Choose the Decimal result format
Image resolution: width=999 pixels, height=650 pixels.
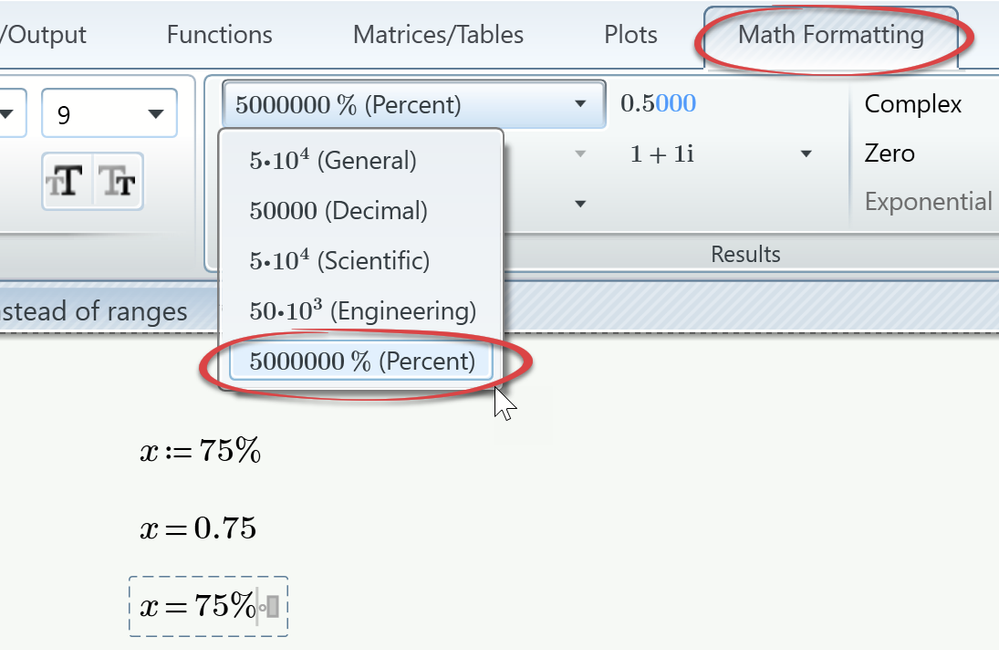click(x=338, y=211)
